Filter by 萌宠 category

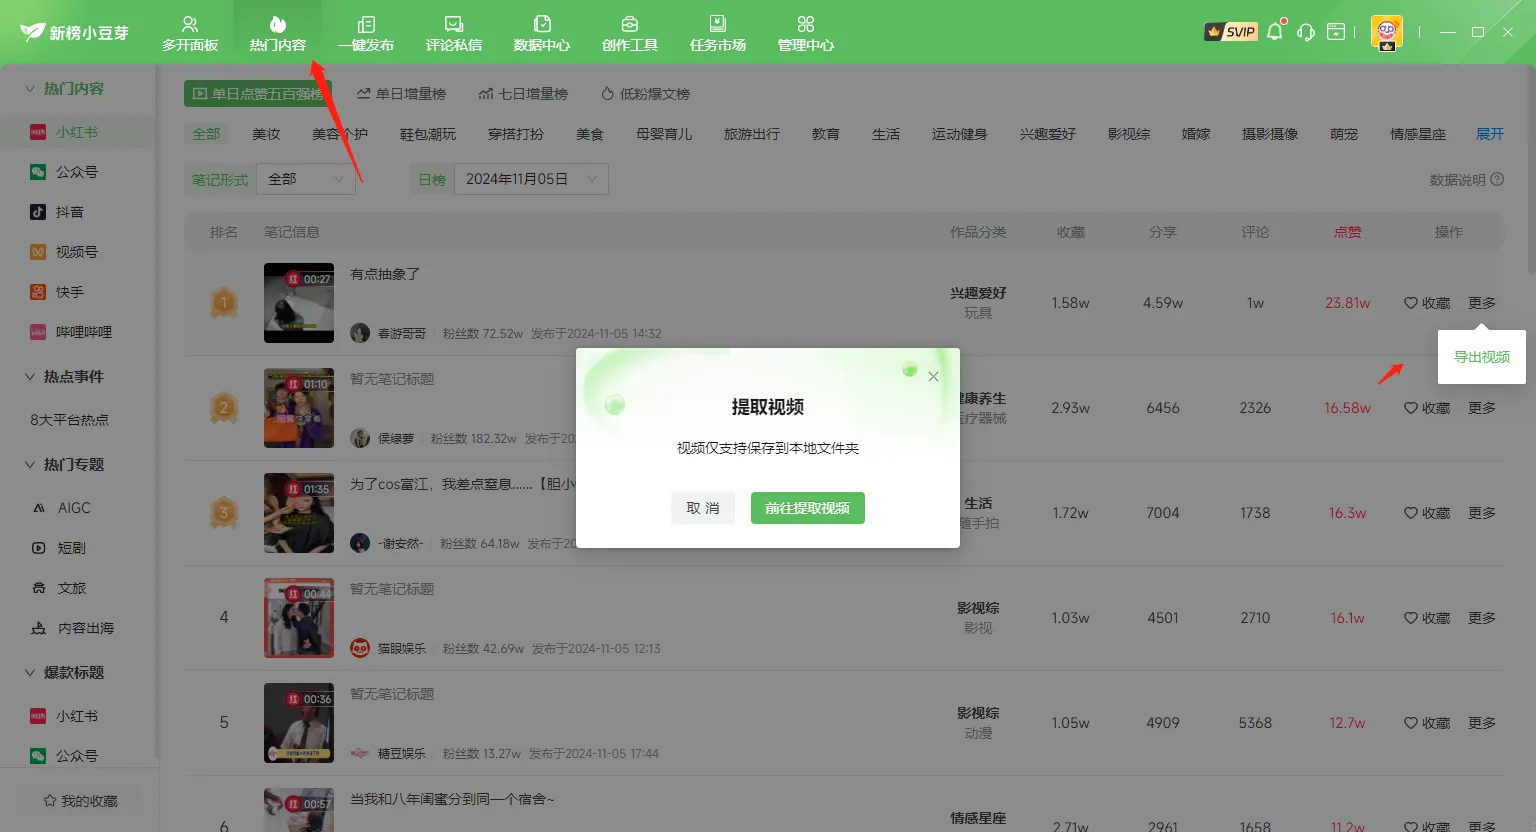(x=1344, y=134)
